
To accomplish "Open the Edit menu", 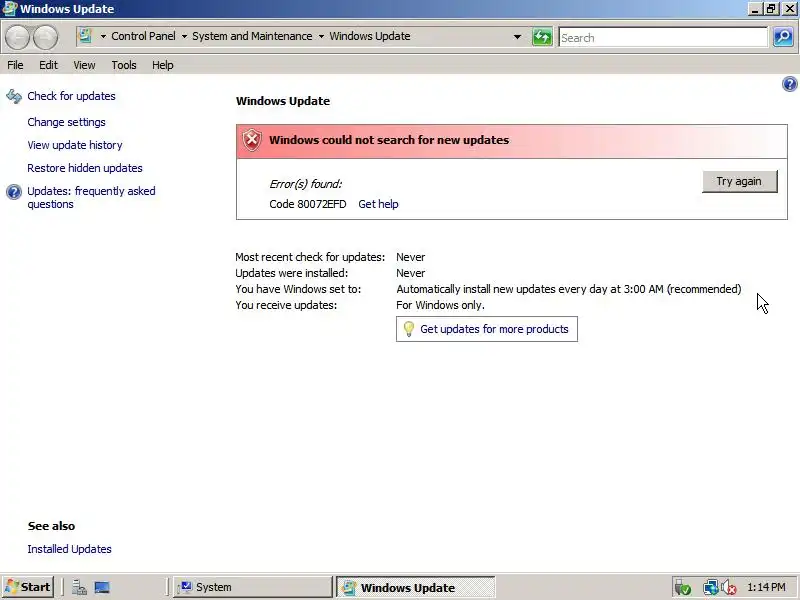I will pos(48,65).
